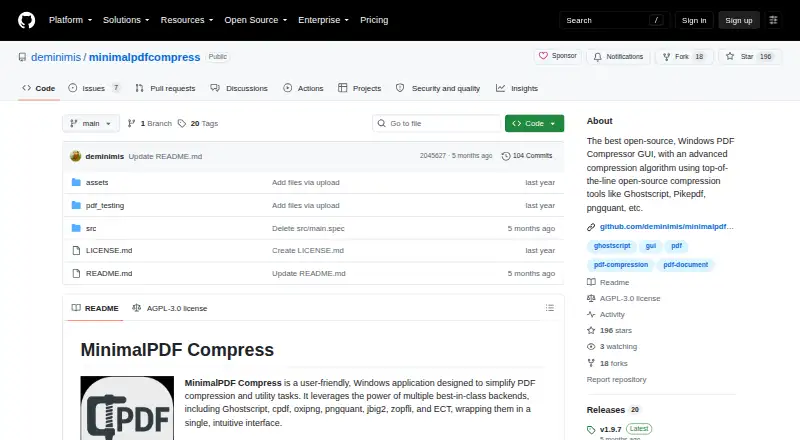This screenshot has width=800, height=440.
Task: Open the Activity link
Action: (606, 314)
